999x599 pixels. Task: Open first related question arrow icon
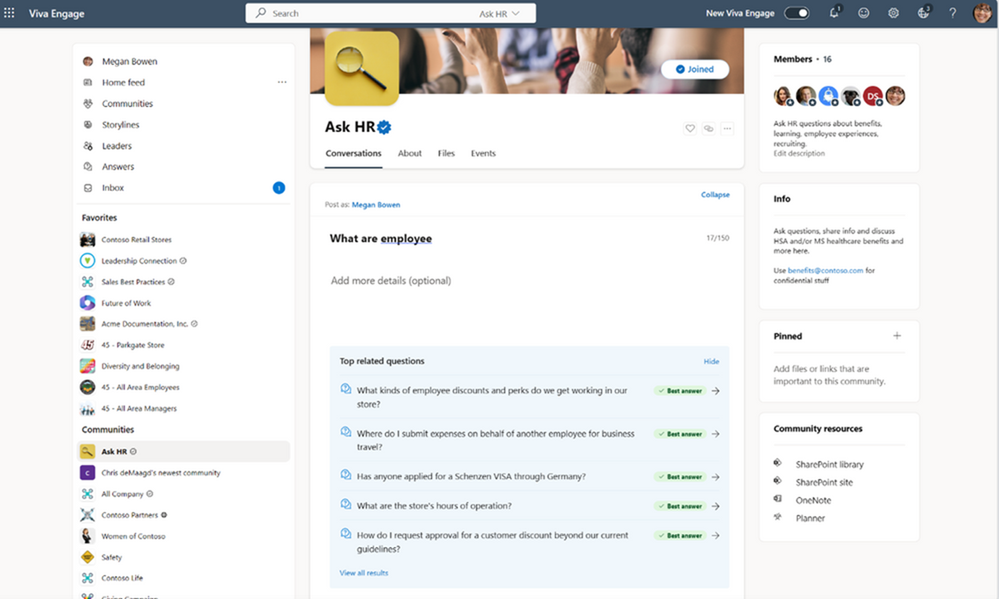pos(715,391)
